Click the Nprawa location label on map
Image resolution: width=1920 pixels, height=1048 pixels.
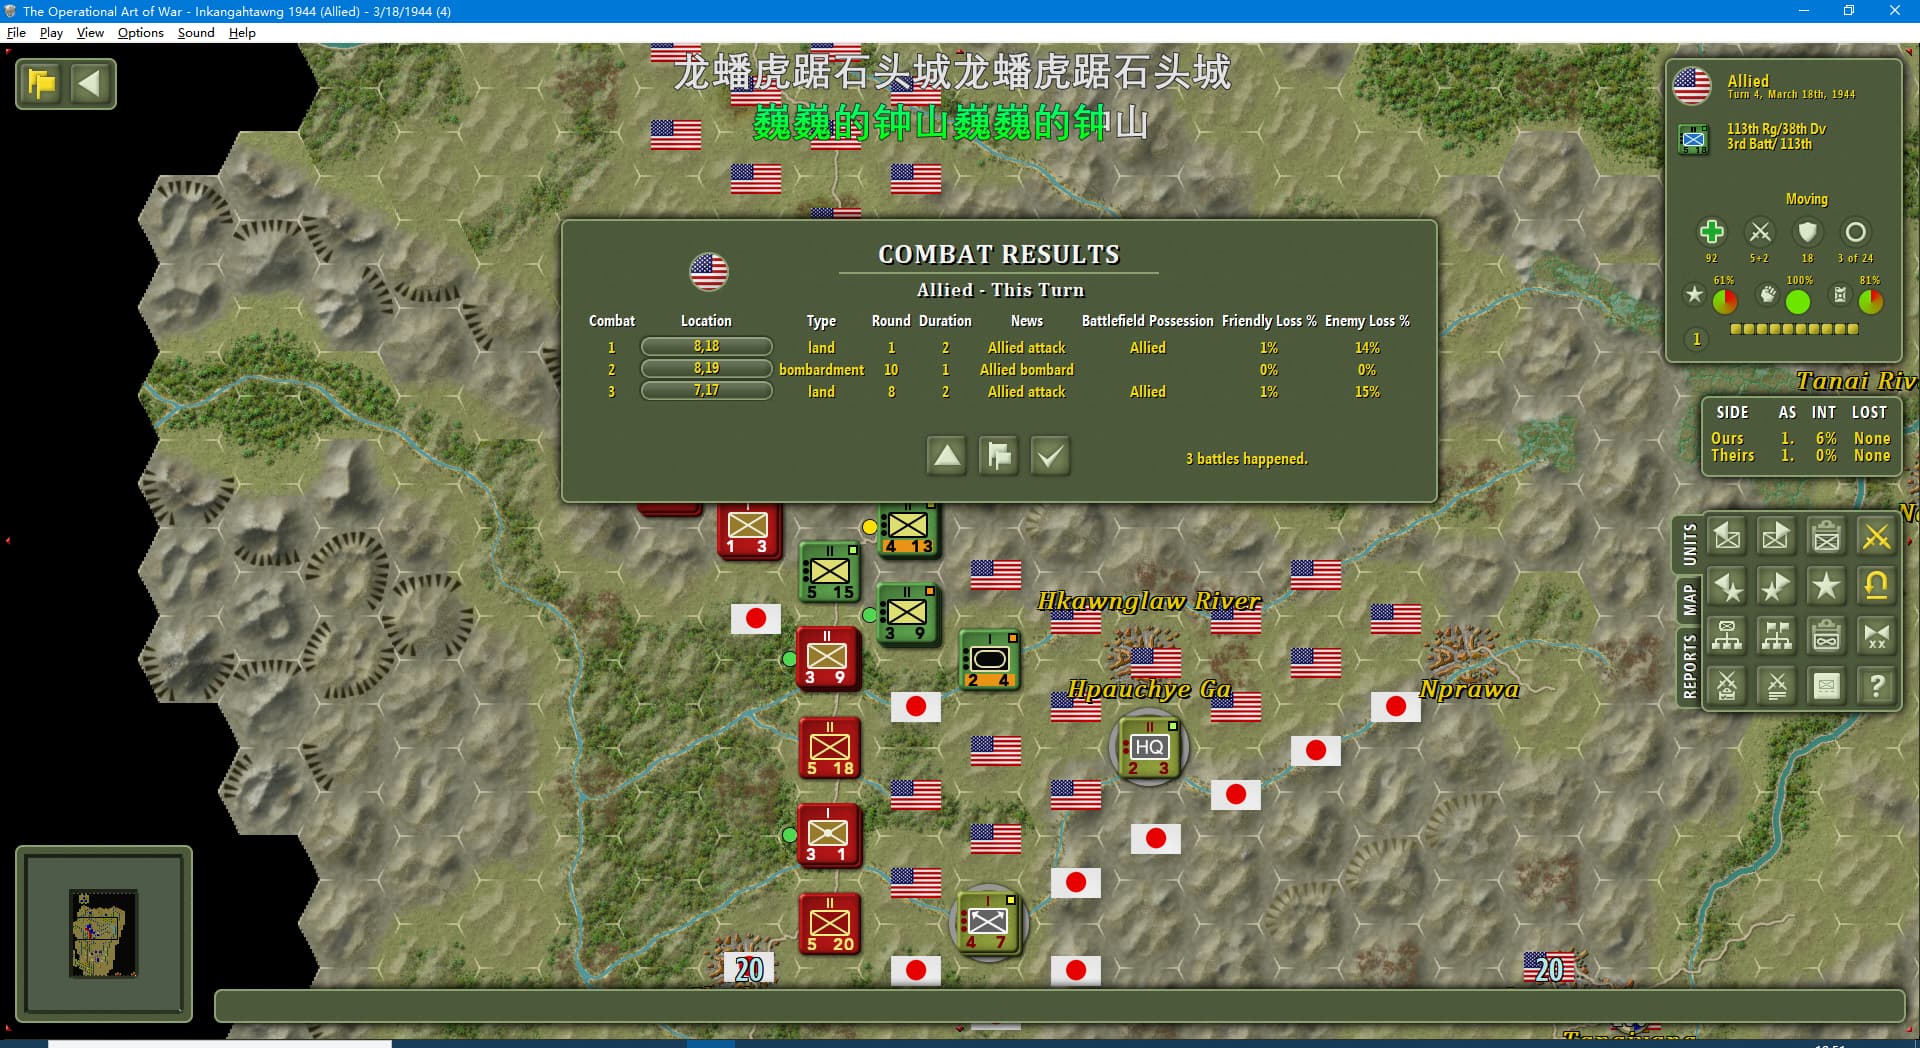pos(1468,689)
